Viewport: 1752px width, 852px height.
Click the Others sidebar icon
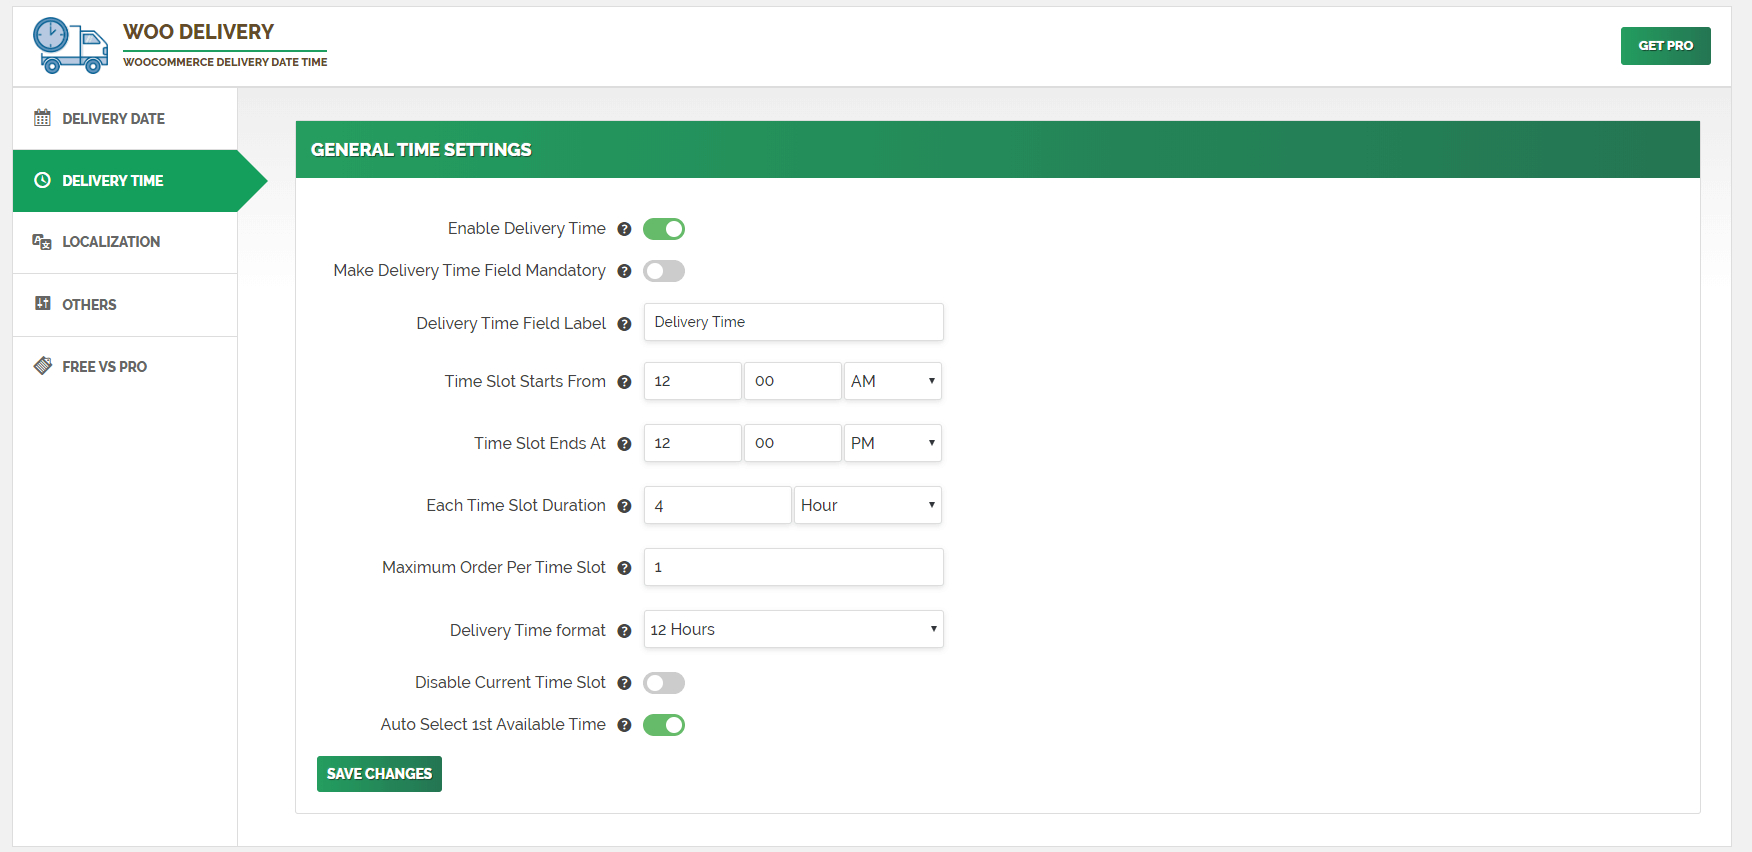coord(42,303)
